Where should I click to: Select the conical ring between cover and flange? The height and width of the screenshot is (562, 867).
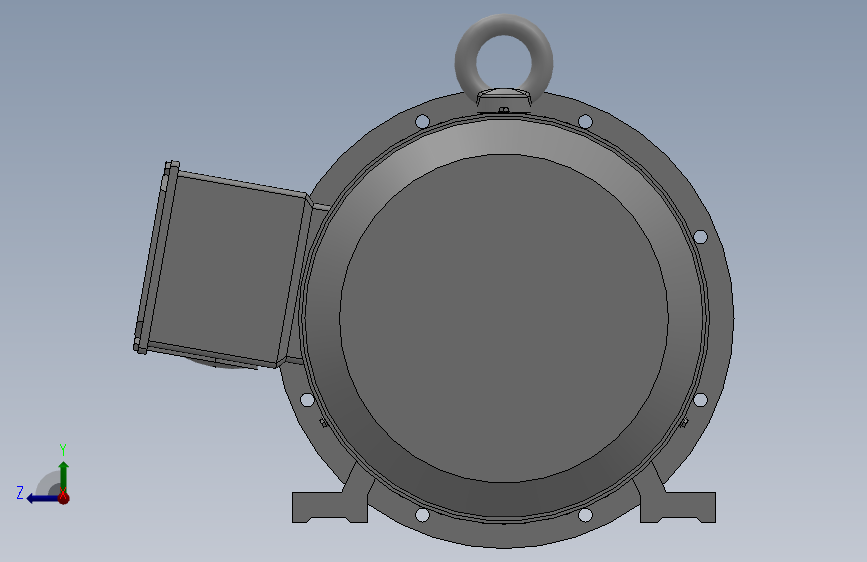tap(504, 138)
